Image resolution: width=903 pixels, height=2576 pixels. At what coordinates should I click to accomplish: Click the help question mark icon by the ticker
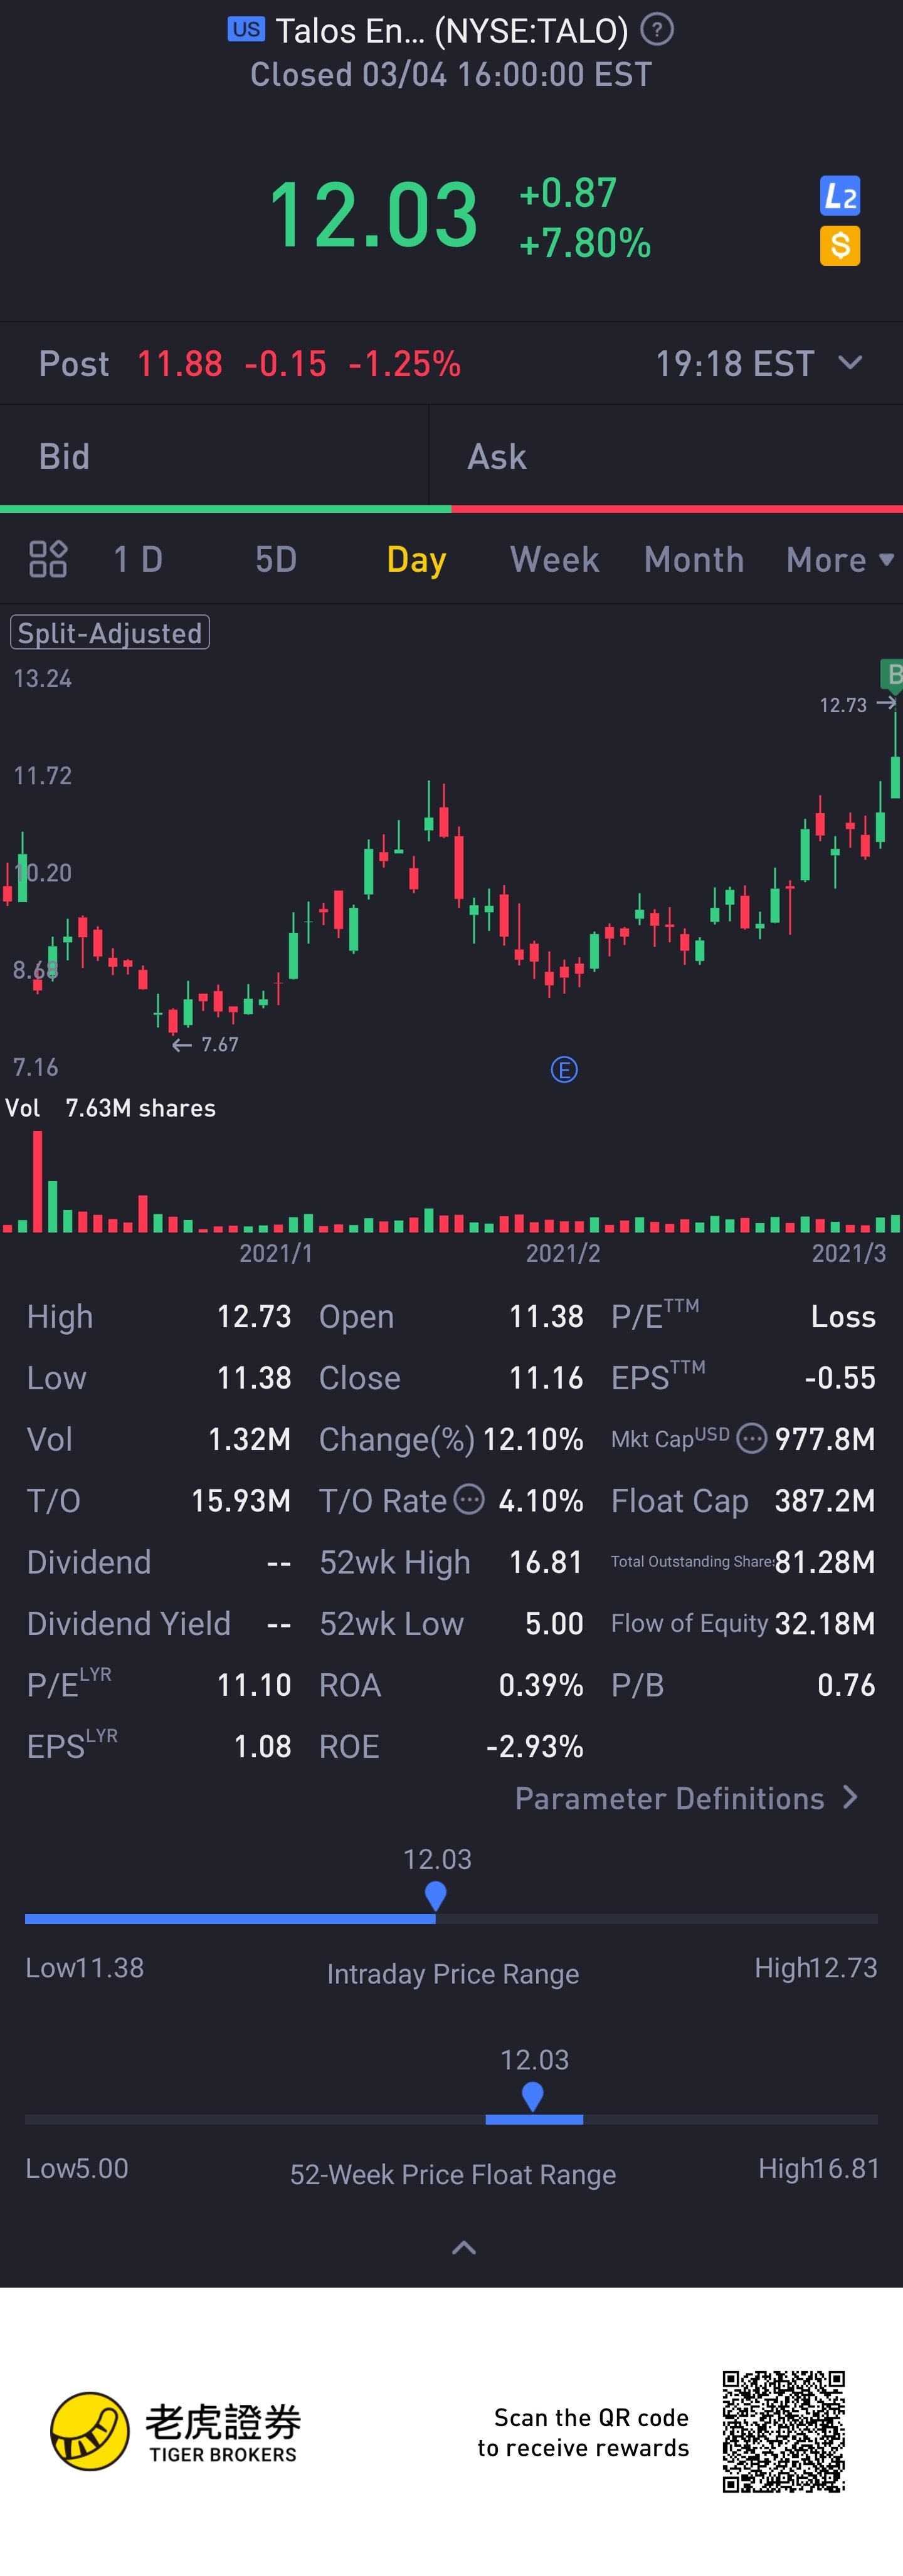[x=657, y=30]
